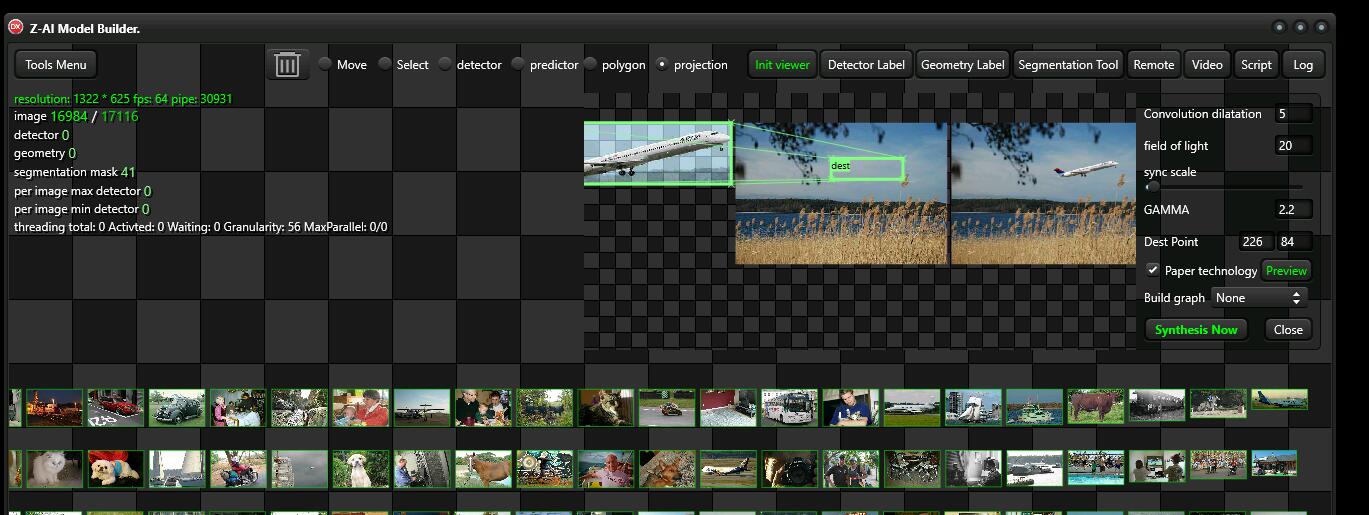
Task: Choose the Select mode radio button
Action: click(385, 64)
